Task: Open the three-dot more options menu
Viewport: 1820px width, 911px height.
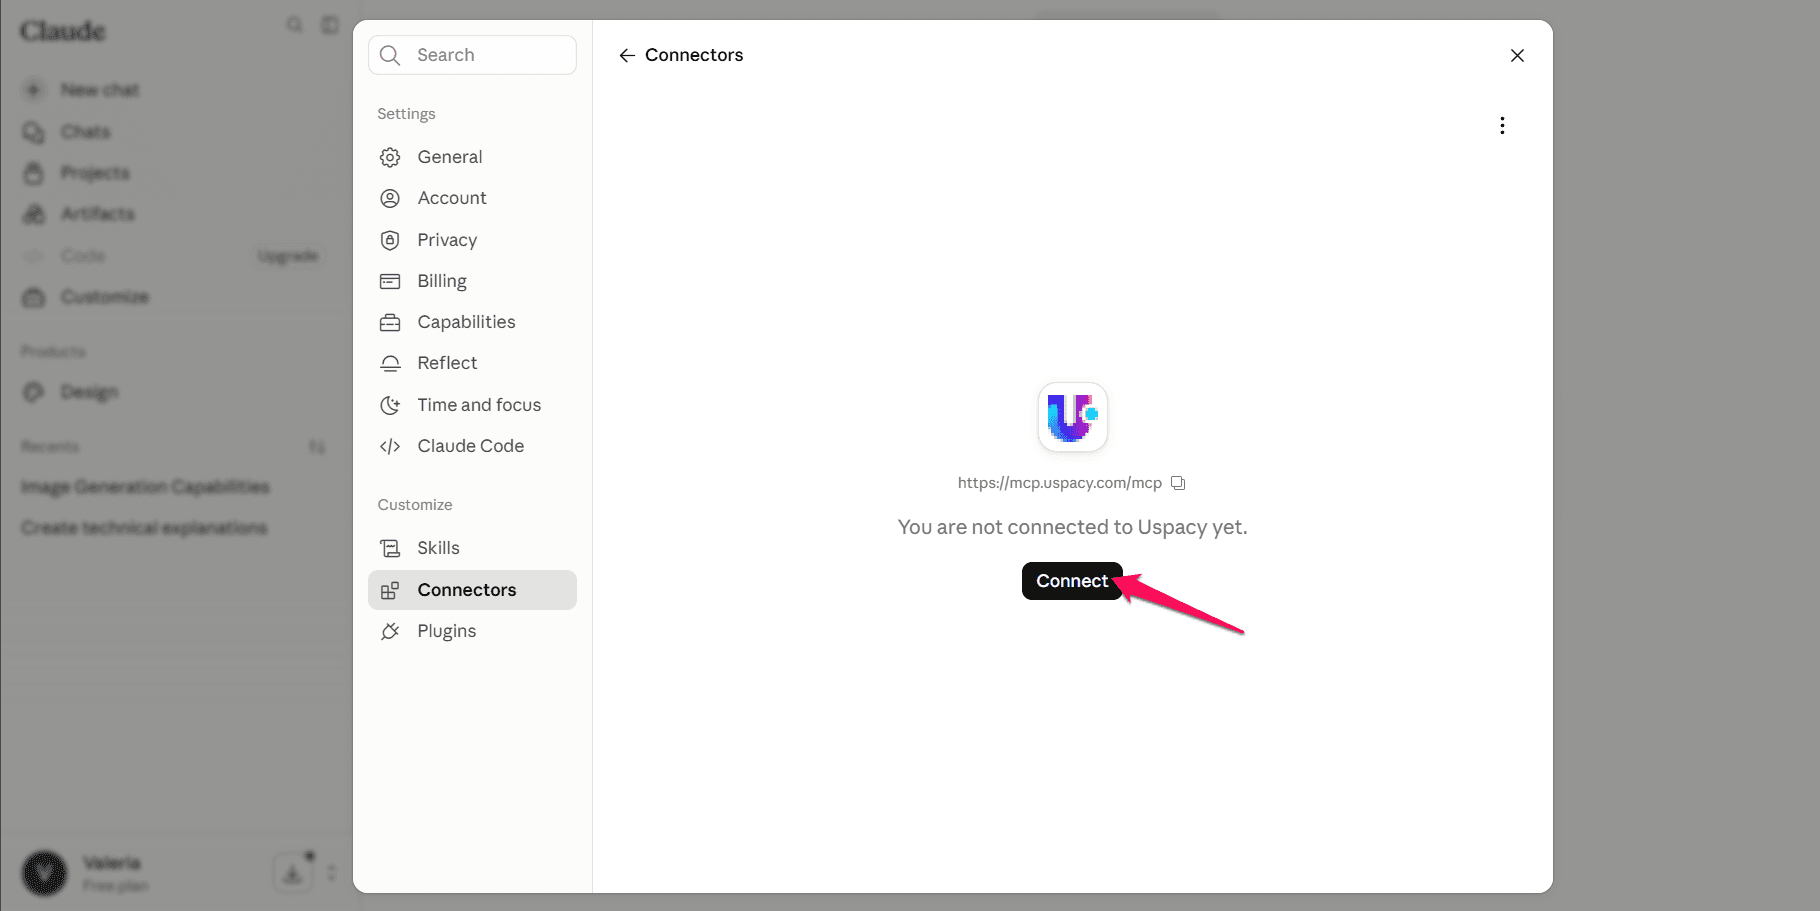Action: point(1502,125)
